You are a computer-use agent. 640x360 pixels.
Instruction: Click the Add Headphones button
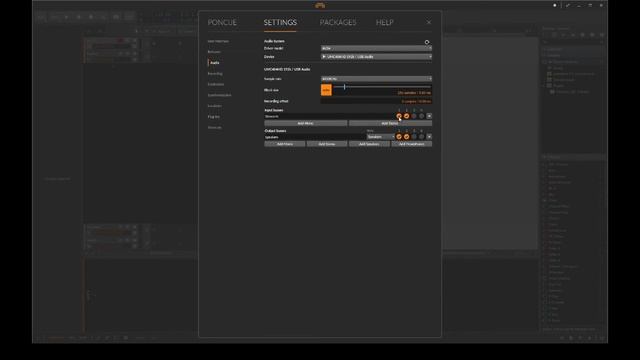point(411,144)
